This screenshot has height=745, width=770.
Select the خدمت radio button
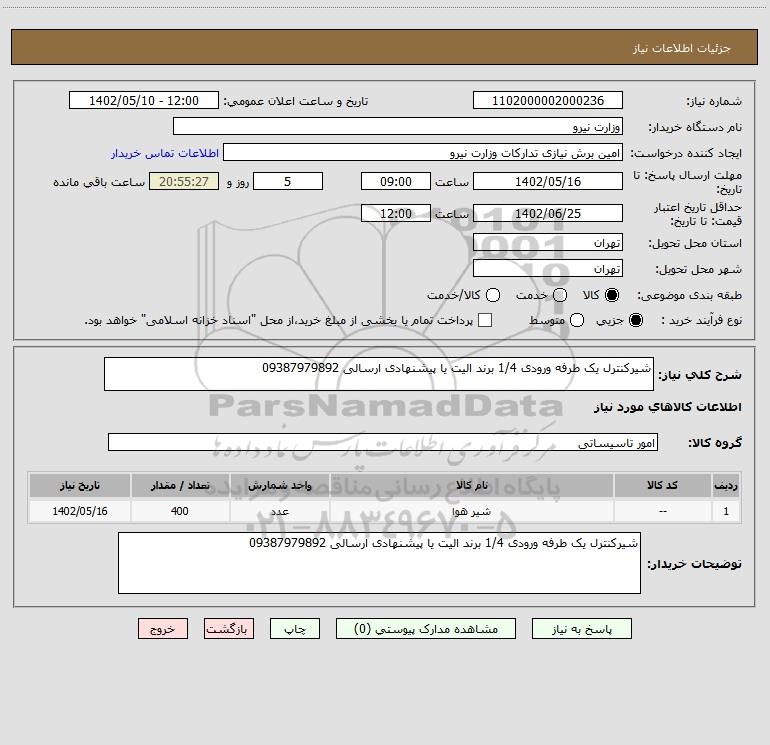click(560, 295)
